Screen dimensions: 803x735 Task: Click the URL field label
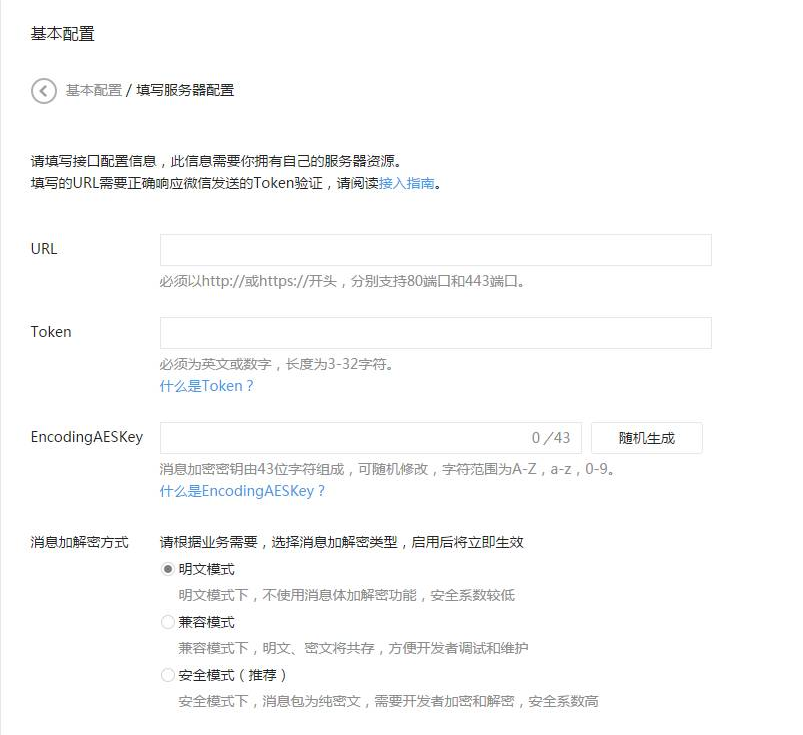44,249
